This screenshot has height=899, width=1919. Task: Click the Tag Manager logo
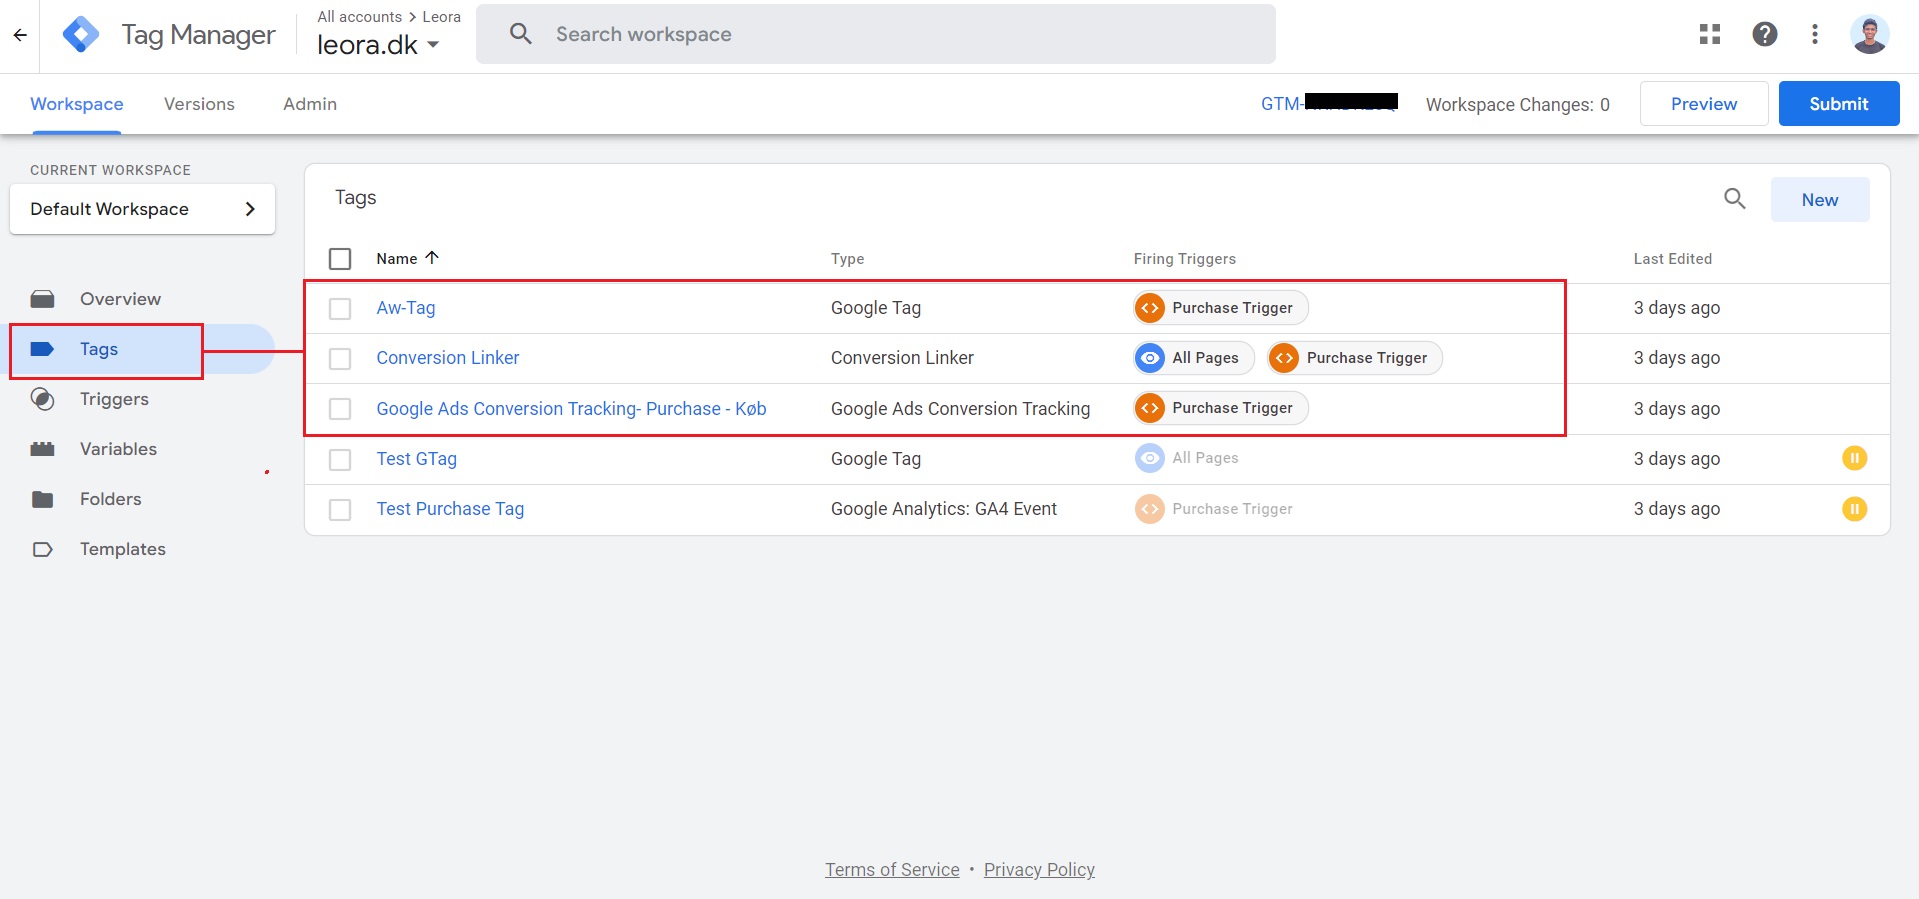click(x=81, y=35)
